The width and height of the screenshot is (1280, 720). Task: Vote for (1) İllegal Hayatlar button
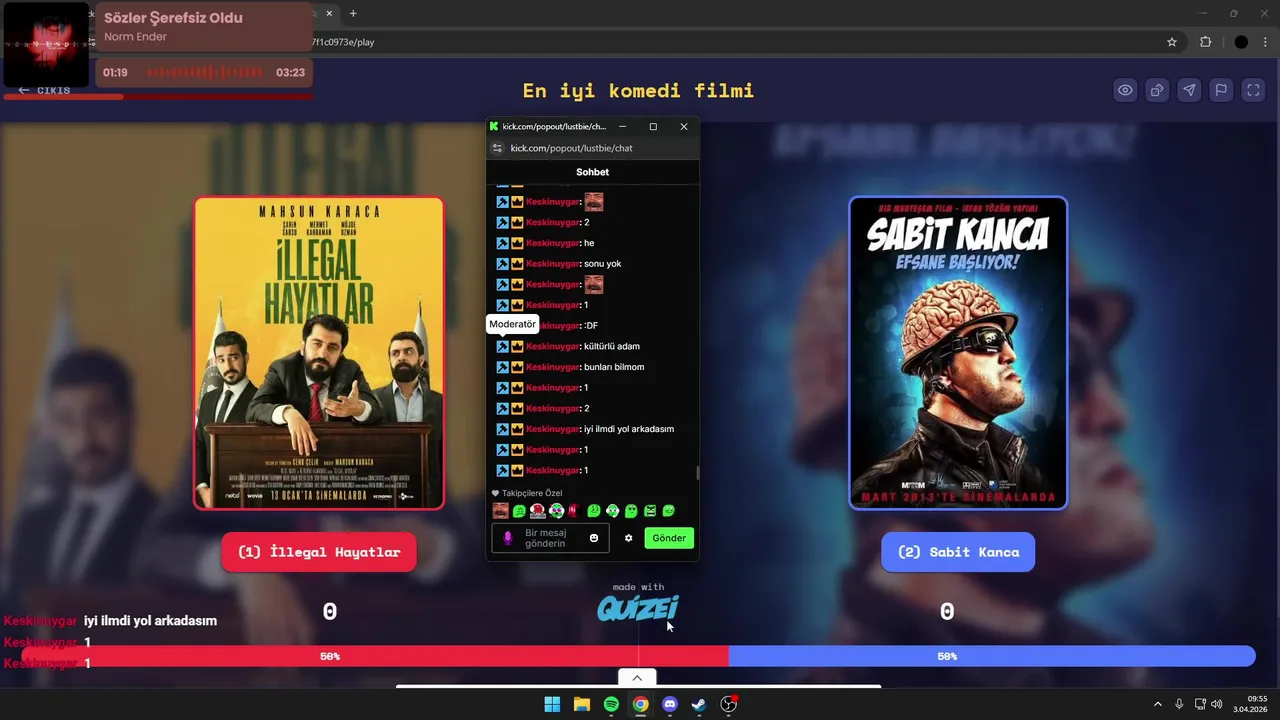(x=319, y=552)
